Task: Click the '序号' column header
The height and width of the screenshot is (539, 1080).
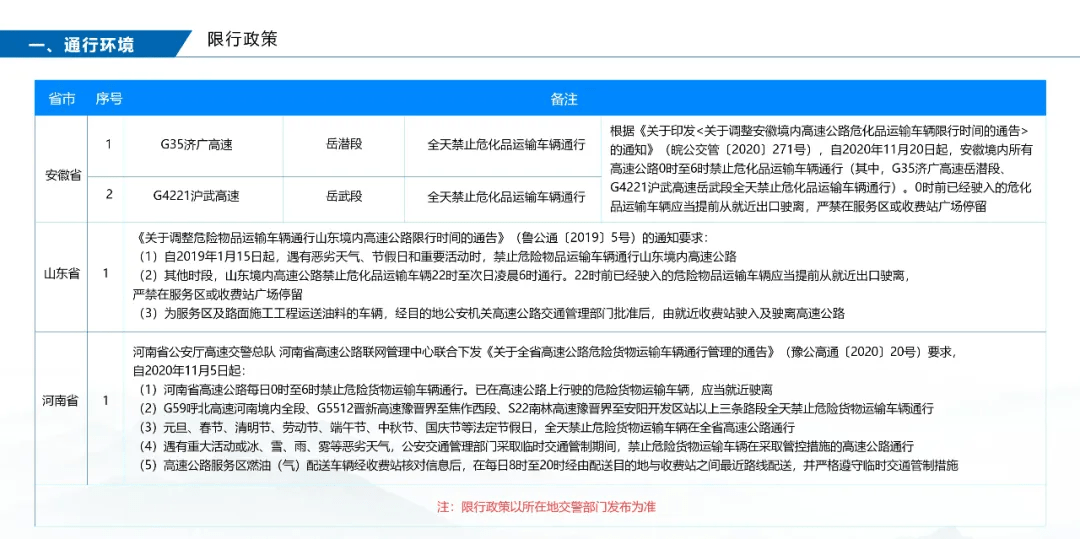Action: pyautogui.click(x=109, y=98)
